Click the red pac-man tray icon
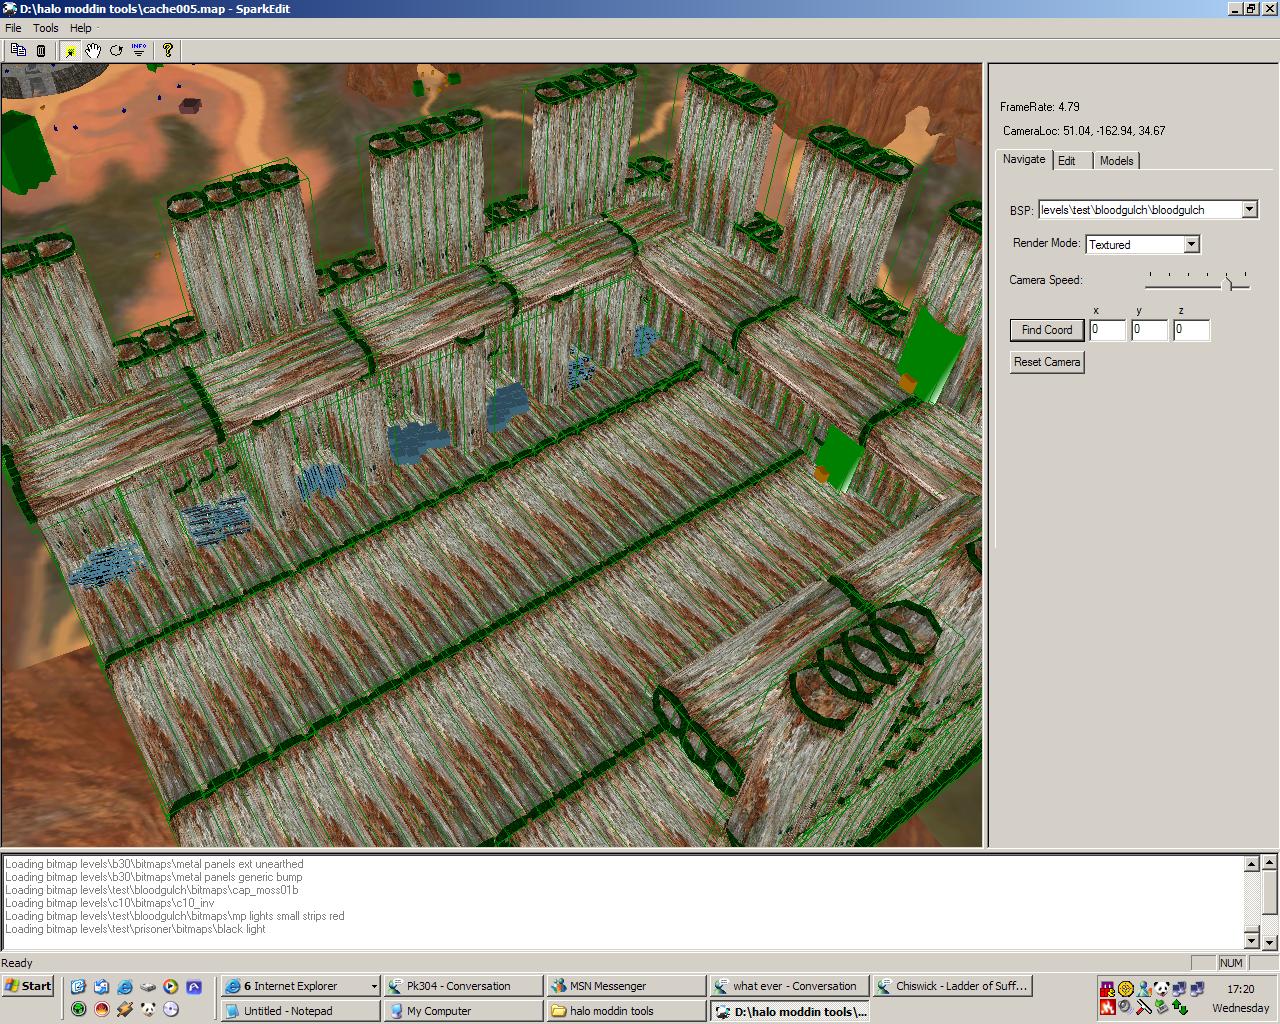Image resolution: width=1280 pixels, height=1024 pixels. click(1108, 989)
